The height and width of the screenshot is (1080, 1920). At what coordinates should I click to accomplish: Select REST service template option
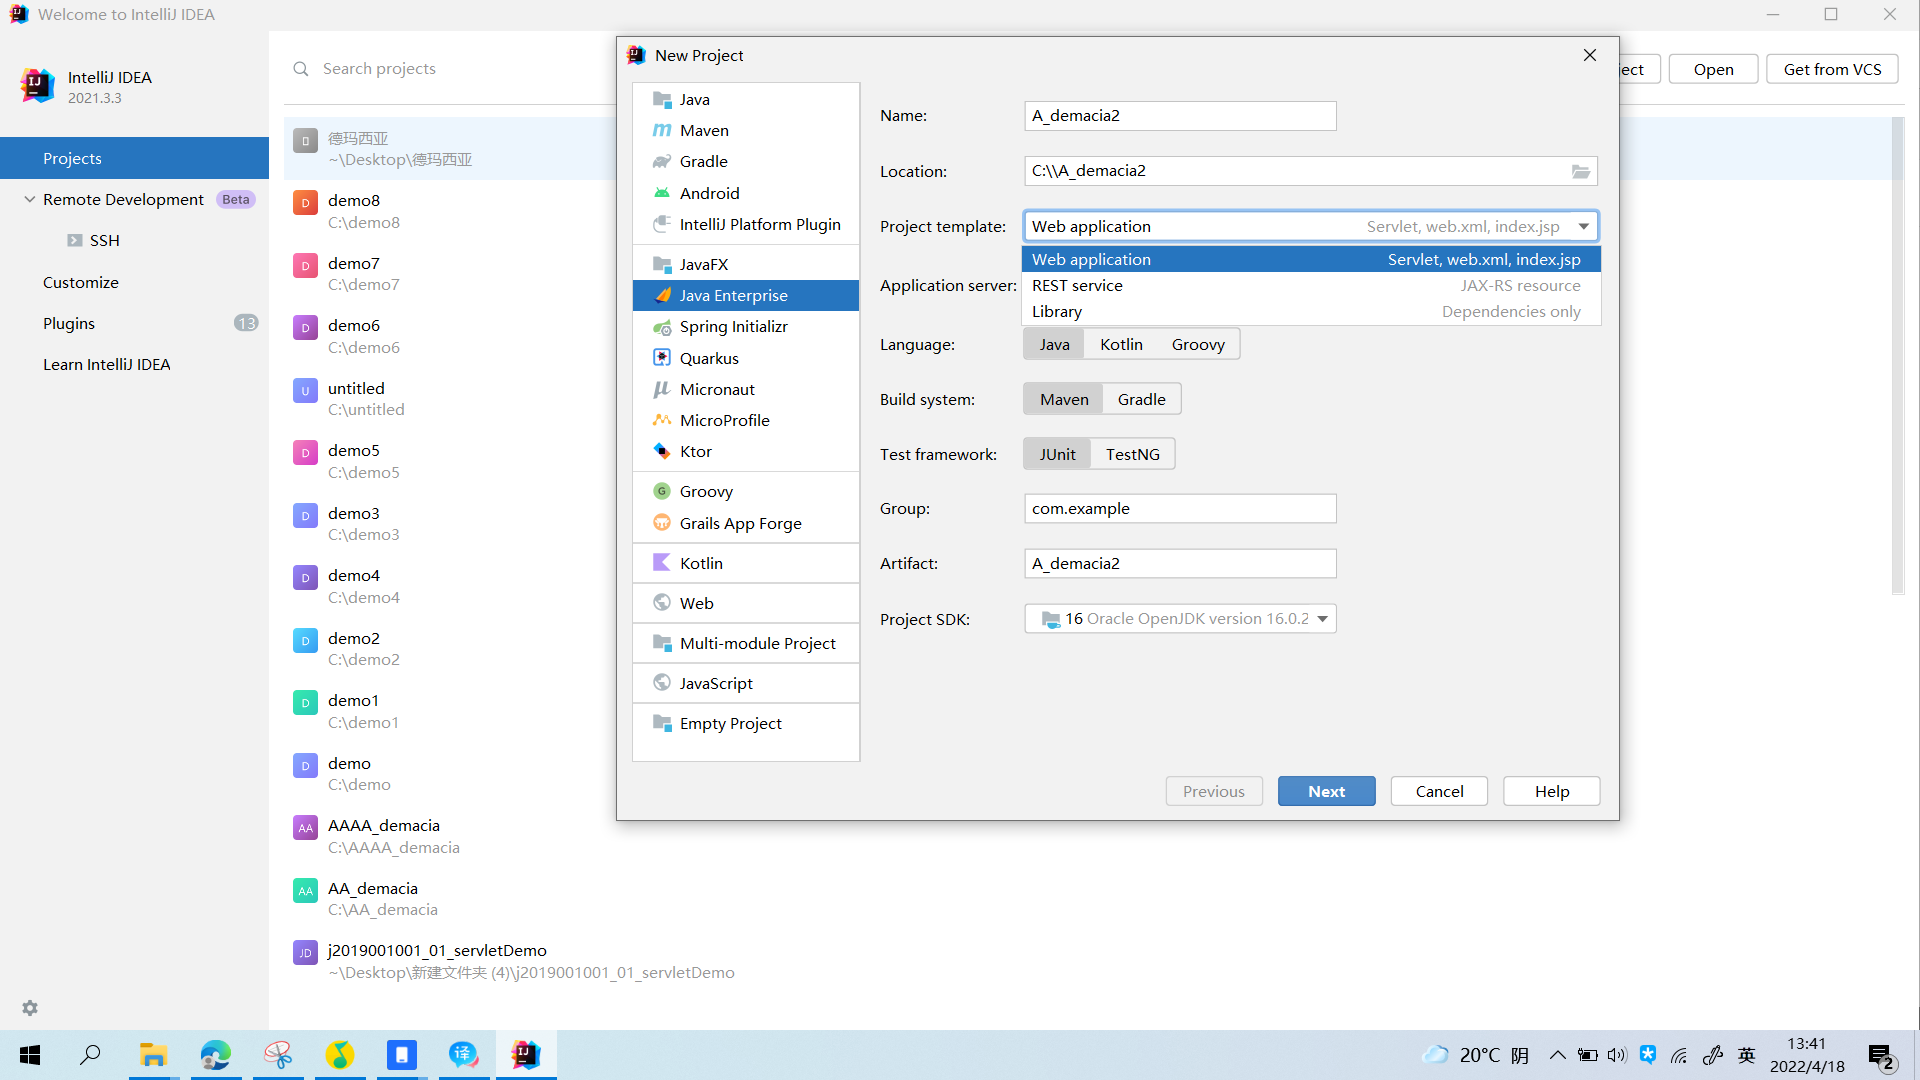pos(1311,285)
